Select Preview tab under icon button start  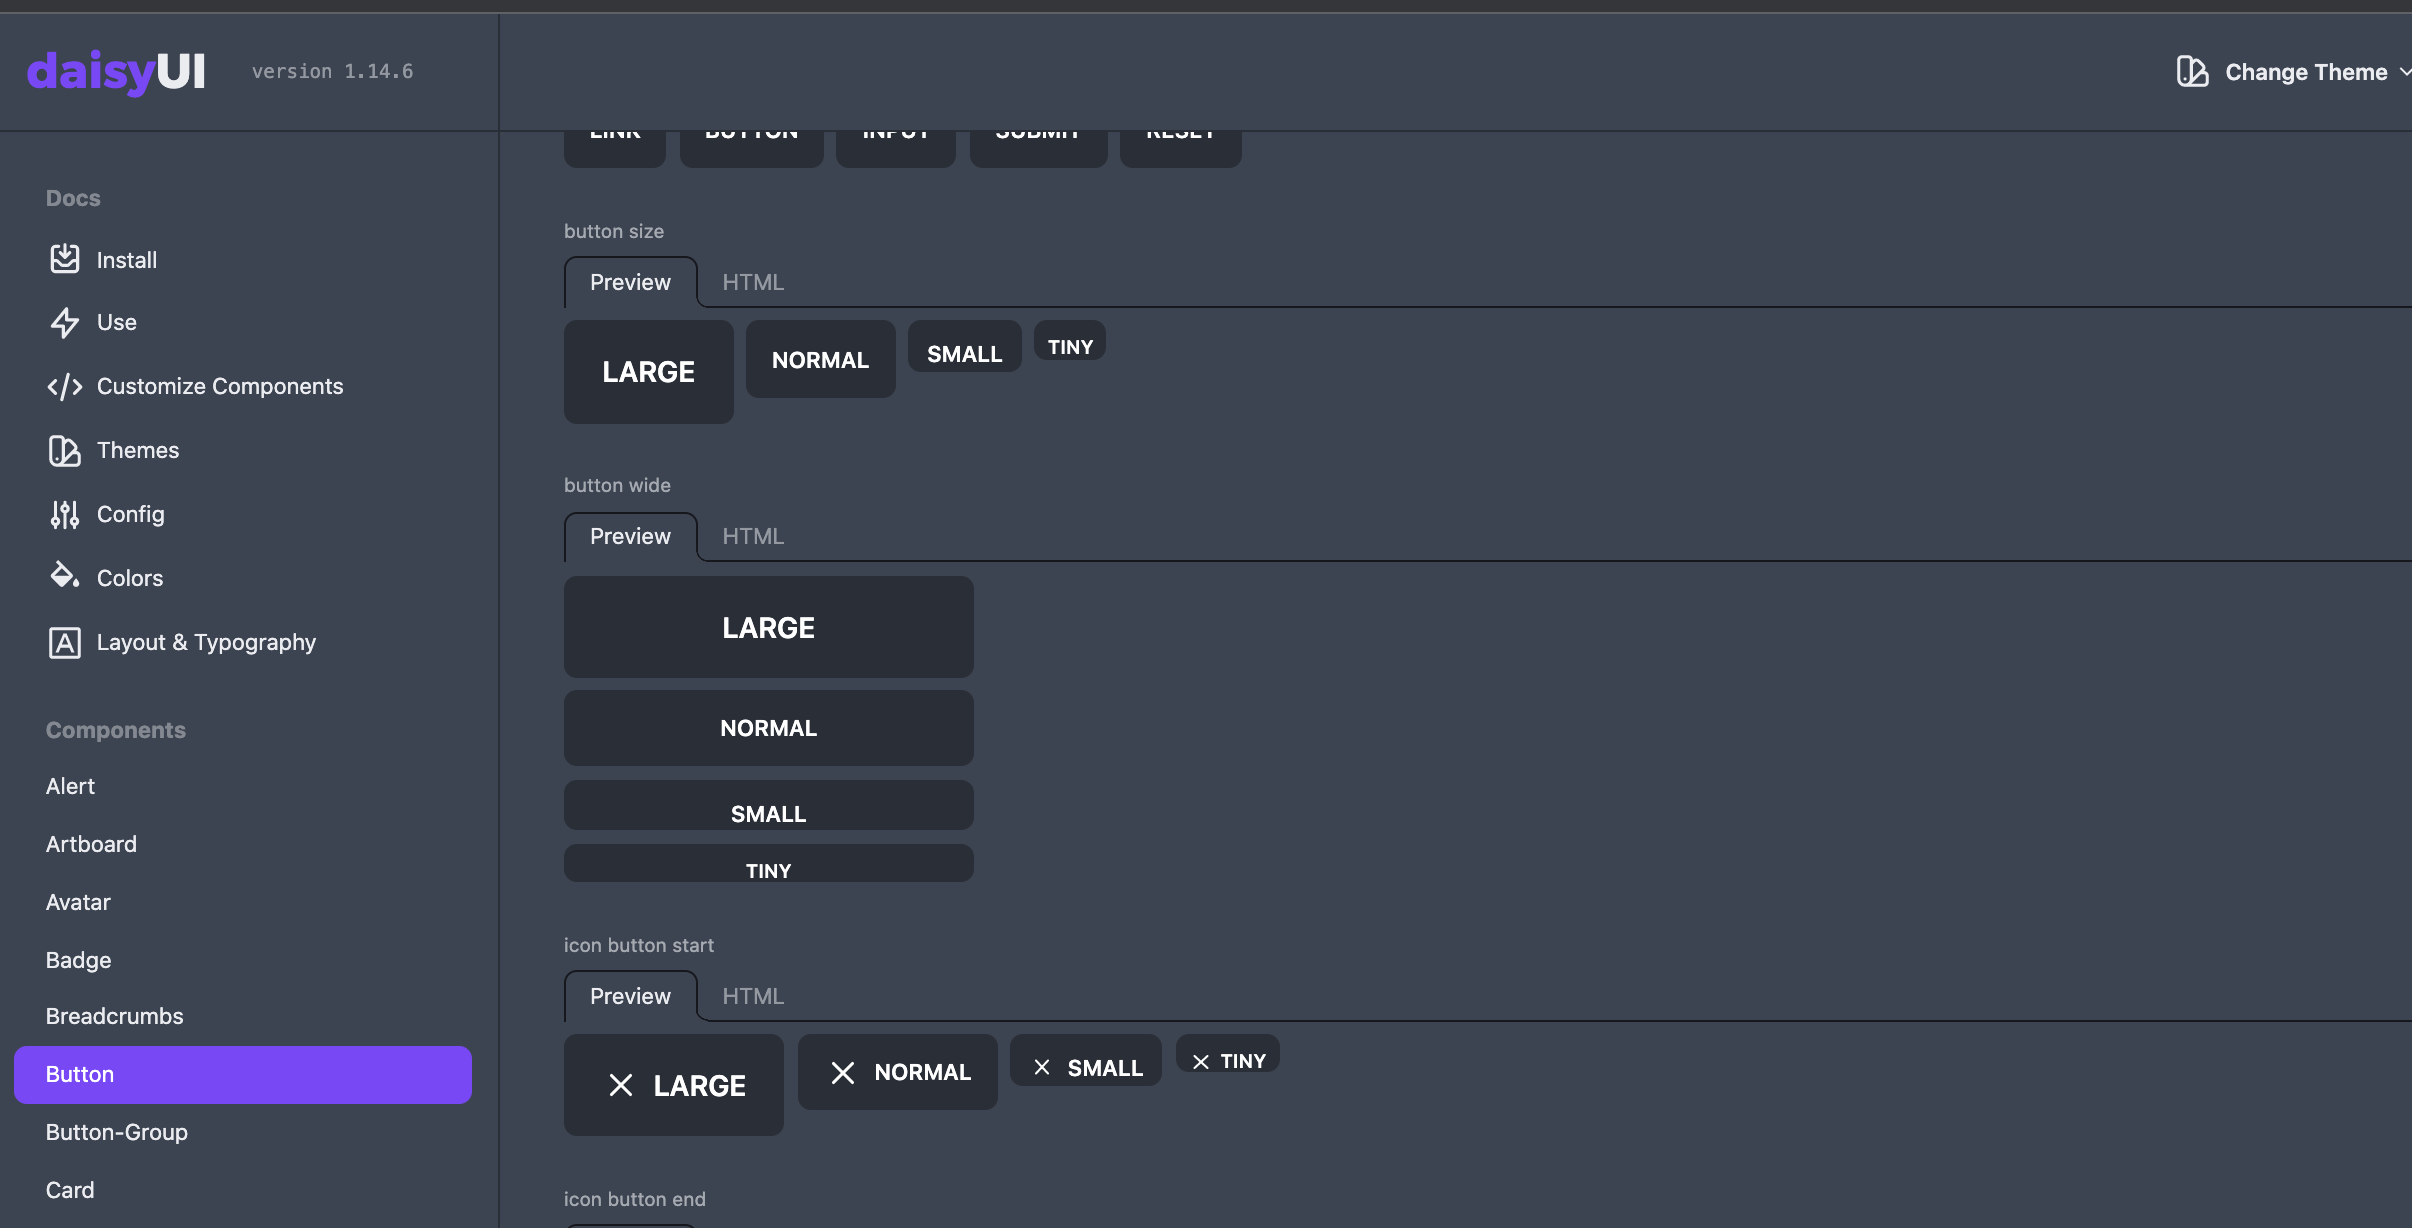[x=630, y=997]
